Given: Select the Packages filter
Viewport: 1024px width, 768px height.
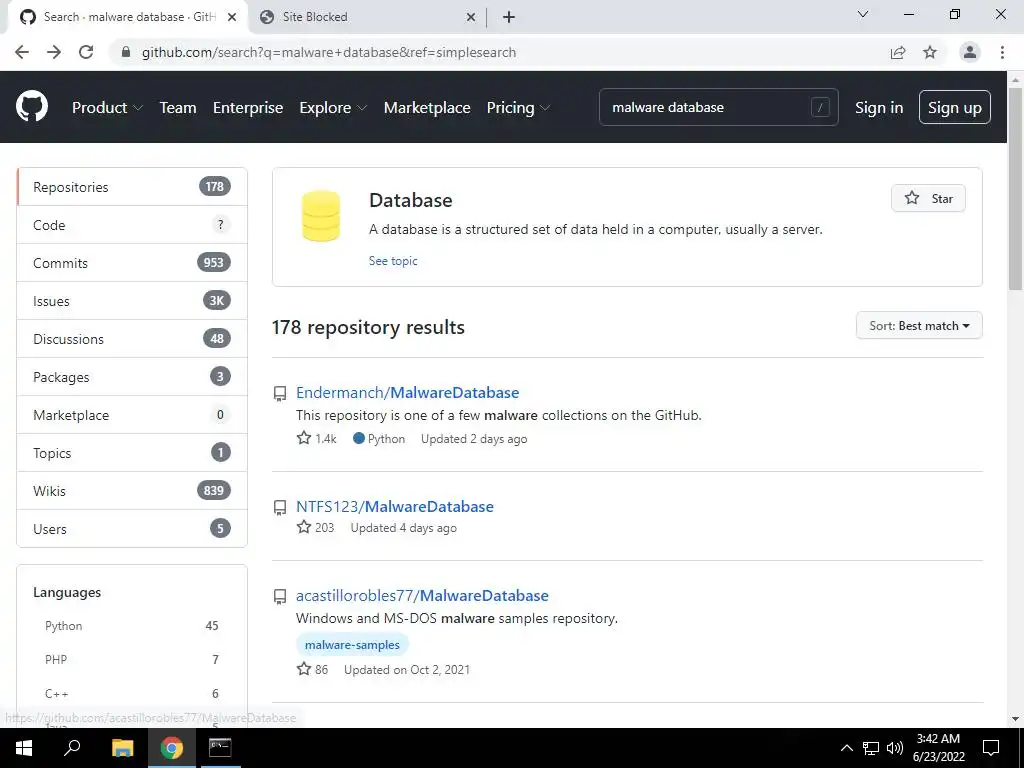Looking at the screenshot, I should click(132, 377).
